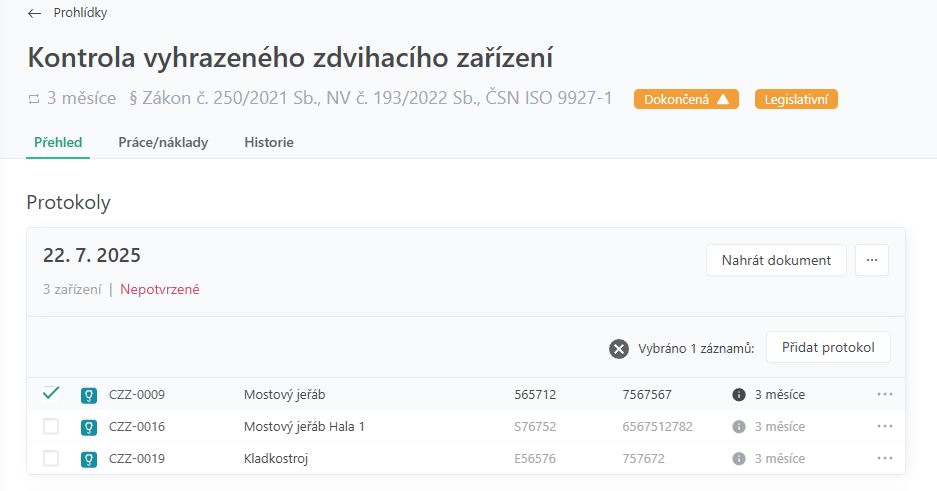Click the device icon for CZZ-0016
Screen dimensions: 937x491
click(x=88, y=427)
